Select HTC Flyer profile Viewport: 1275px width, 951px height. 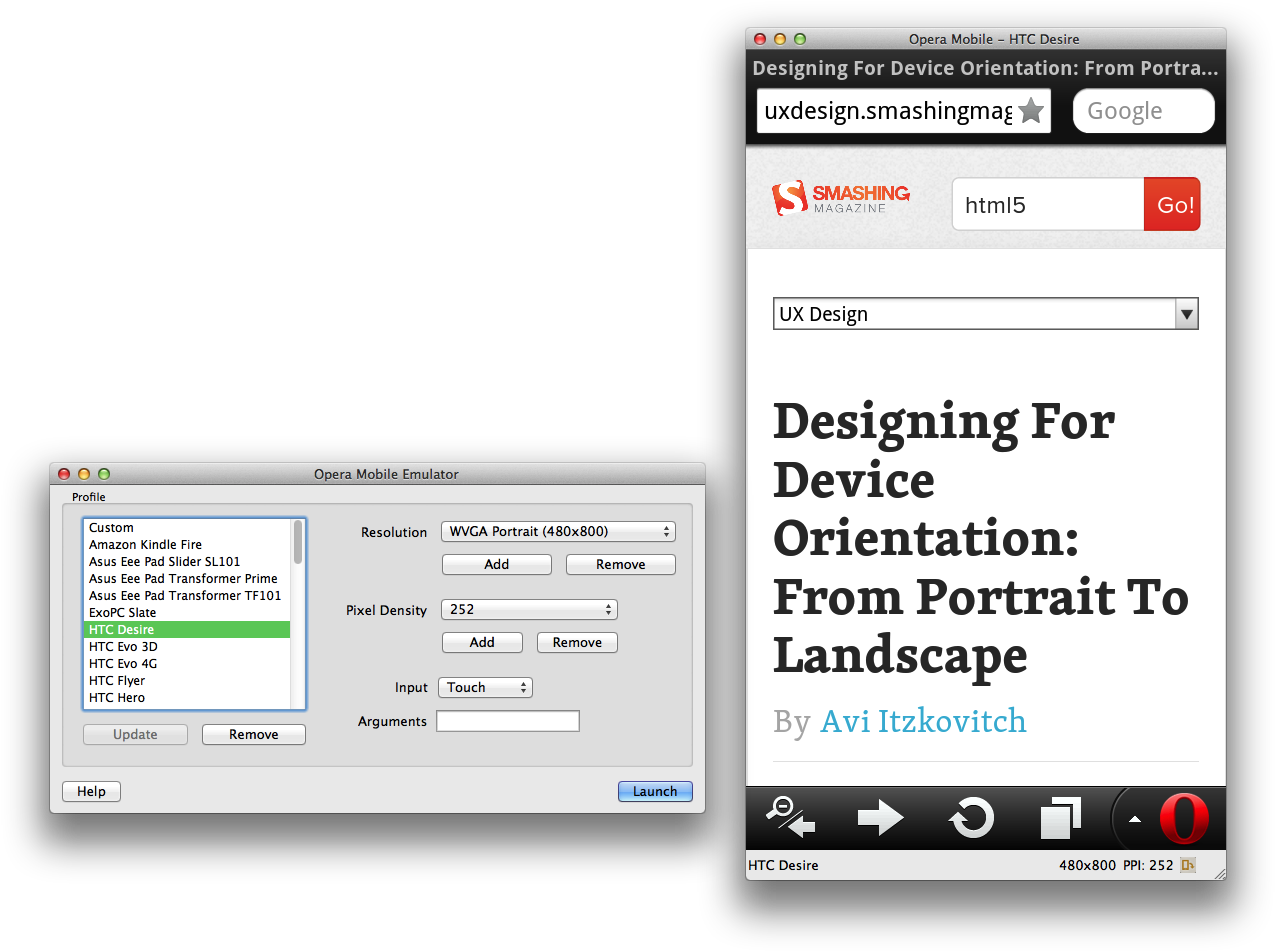187,681
